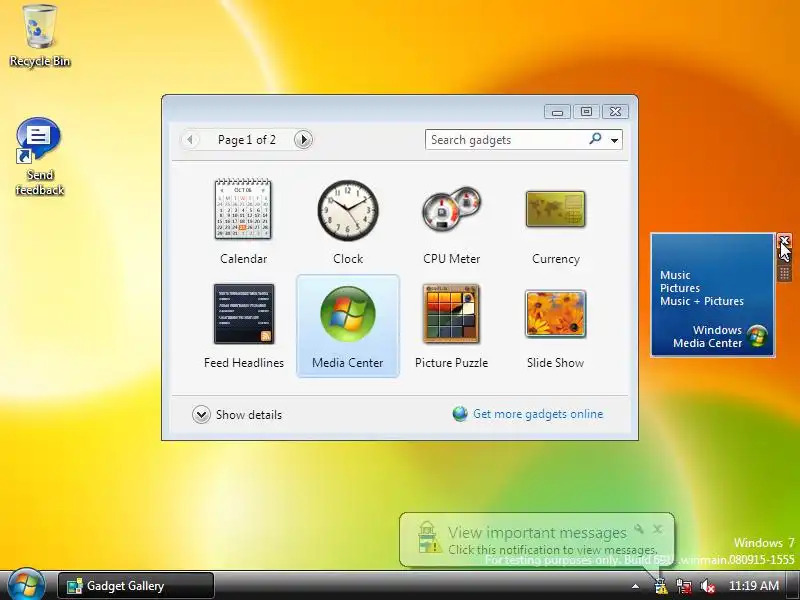Dismiss the notification balloon close icon
The height and width of the screenshot is (600, 800).
click(x=658, y=529)
